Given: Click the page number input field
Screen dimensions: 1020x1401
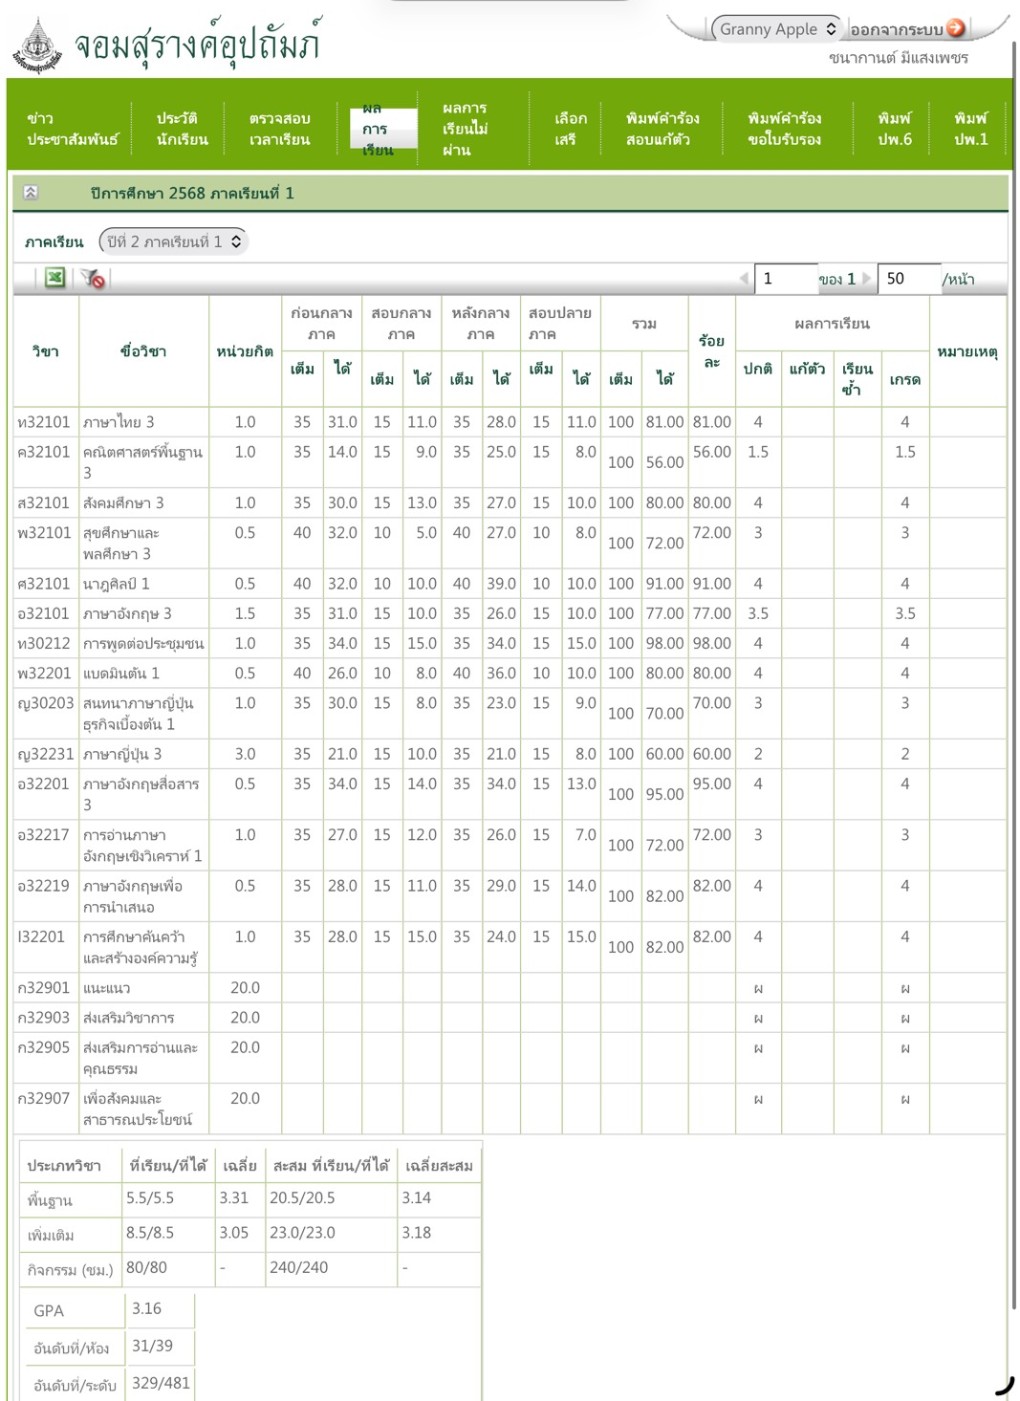Looking at the screenshot, I should [x=786, y=278].
